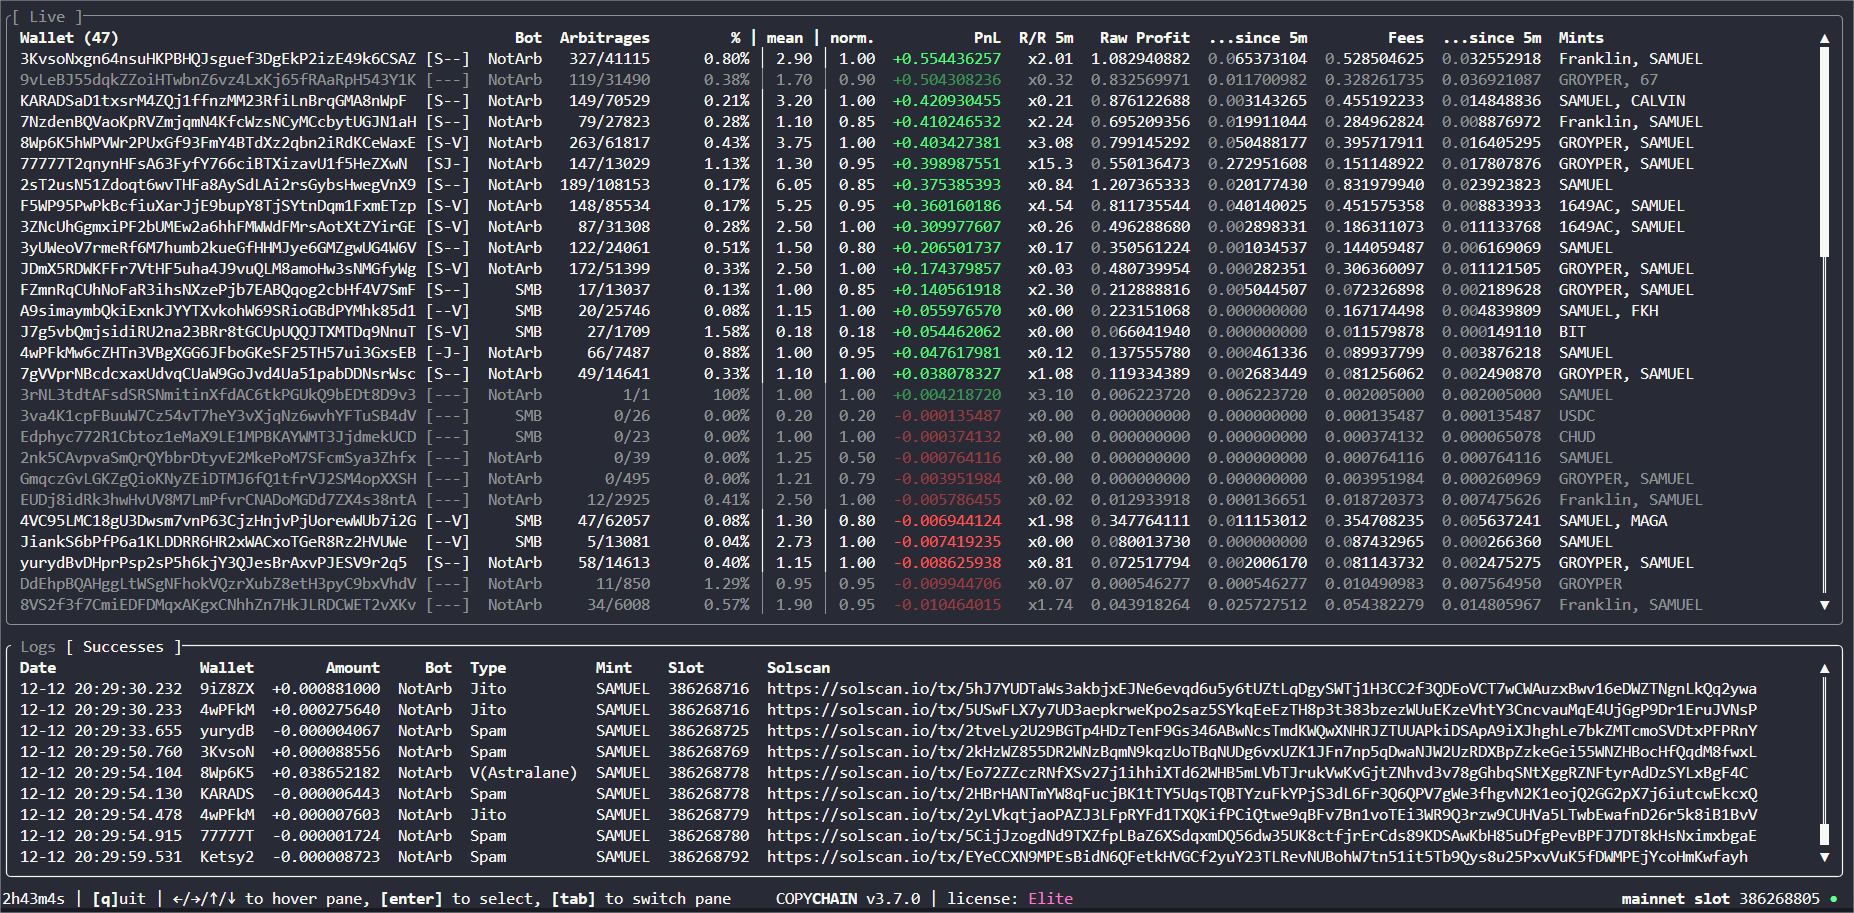The height and width of the screenshot is (913, 1854).
Task: Open the Solscan link for the V(Astralane) transaction
Action: 1257,773
